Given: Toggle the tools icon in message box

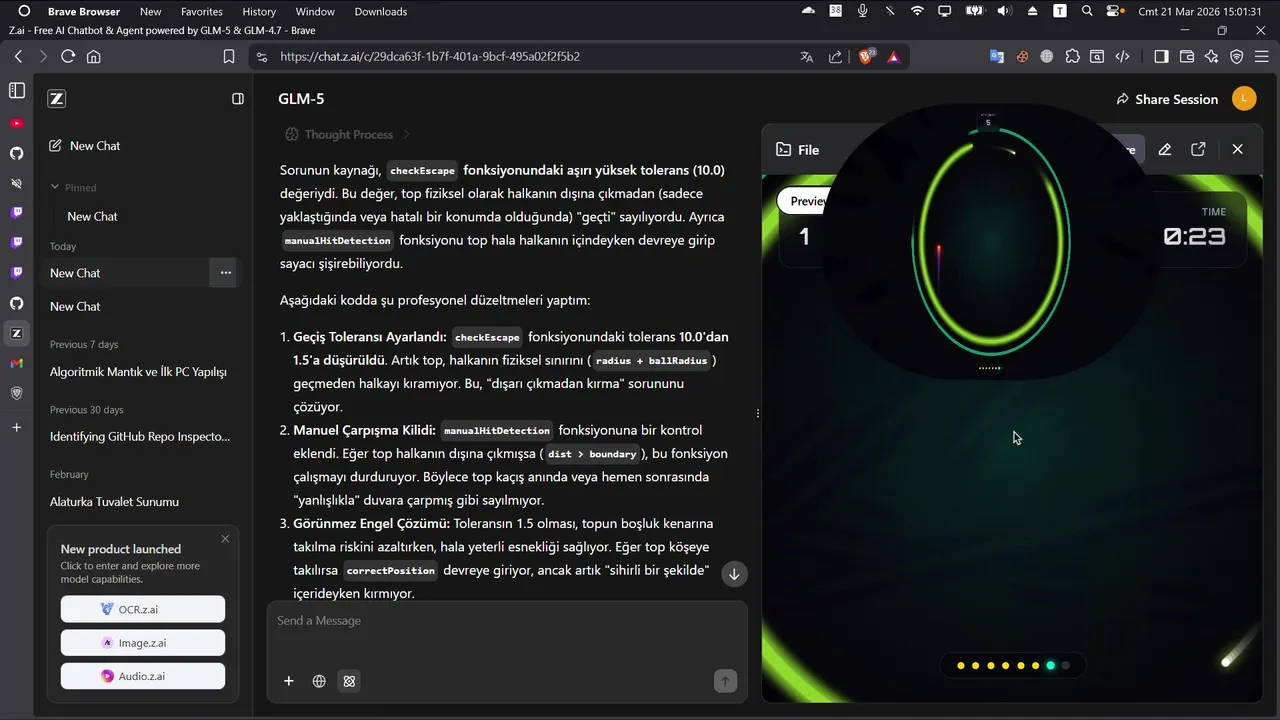Looking at the screenshot, I should click(x=349, y=681).
